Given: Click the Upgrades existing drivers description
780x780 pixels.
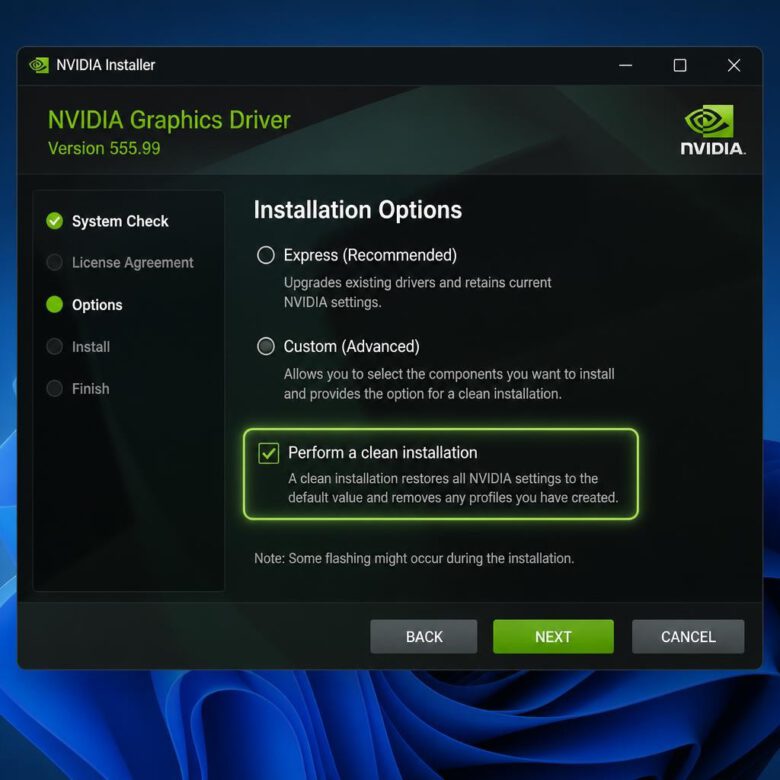Looking at the screenshot, I should [x=417, y=292].
